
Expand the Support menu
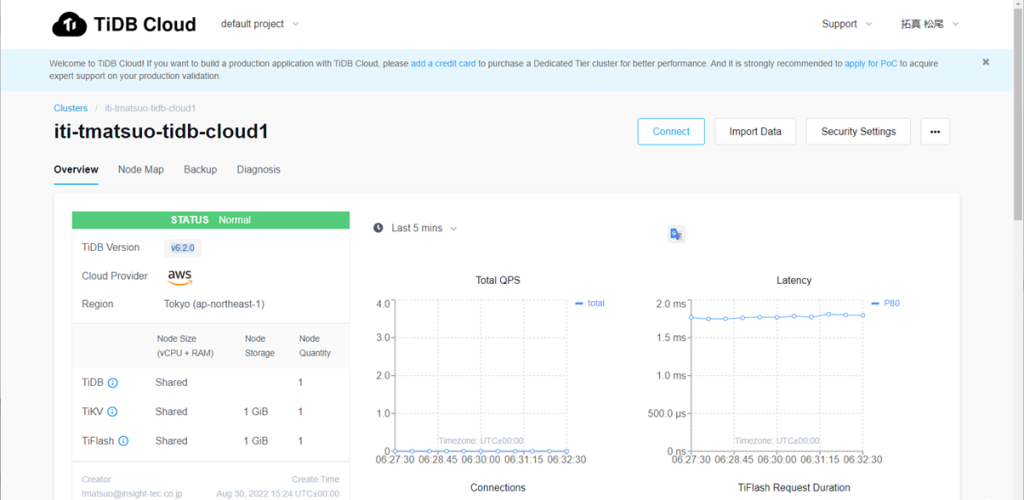(846, 24)
